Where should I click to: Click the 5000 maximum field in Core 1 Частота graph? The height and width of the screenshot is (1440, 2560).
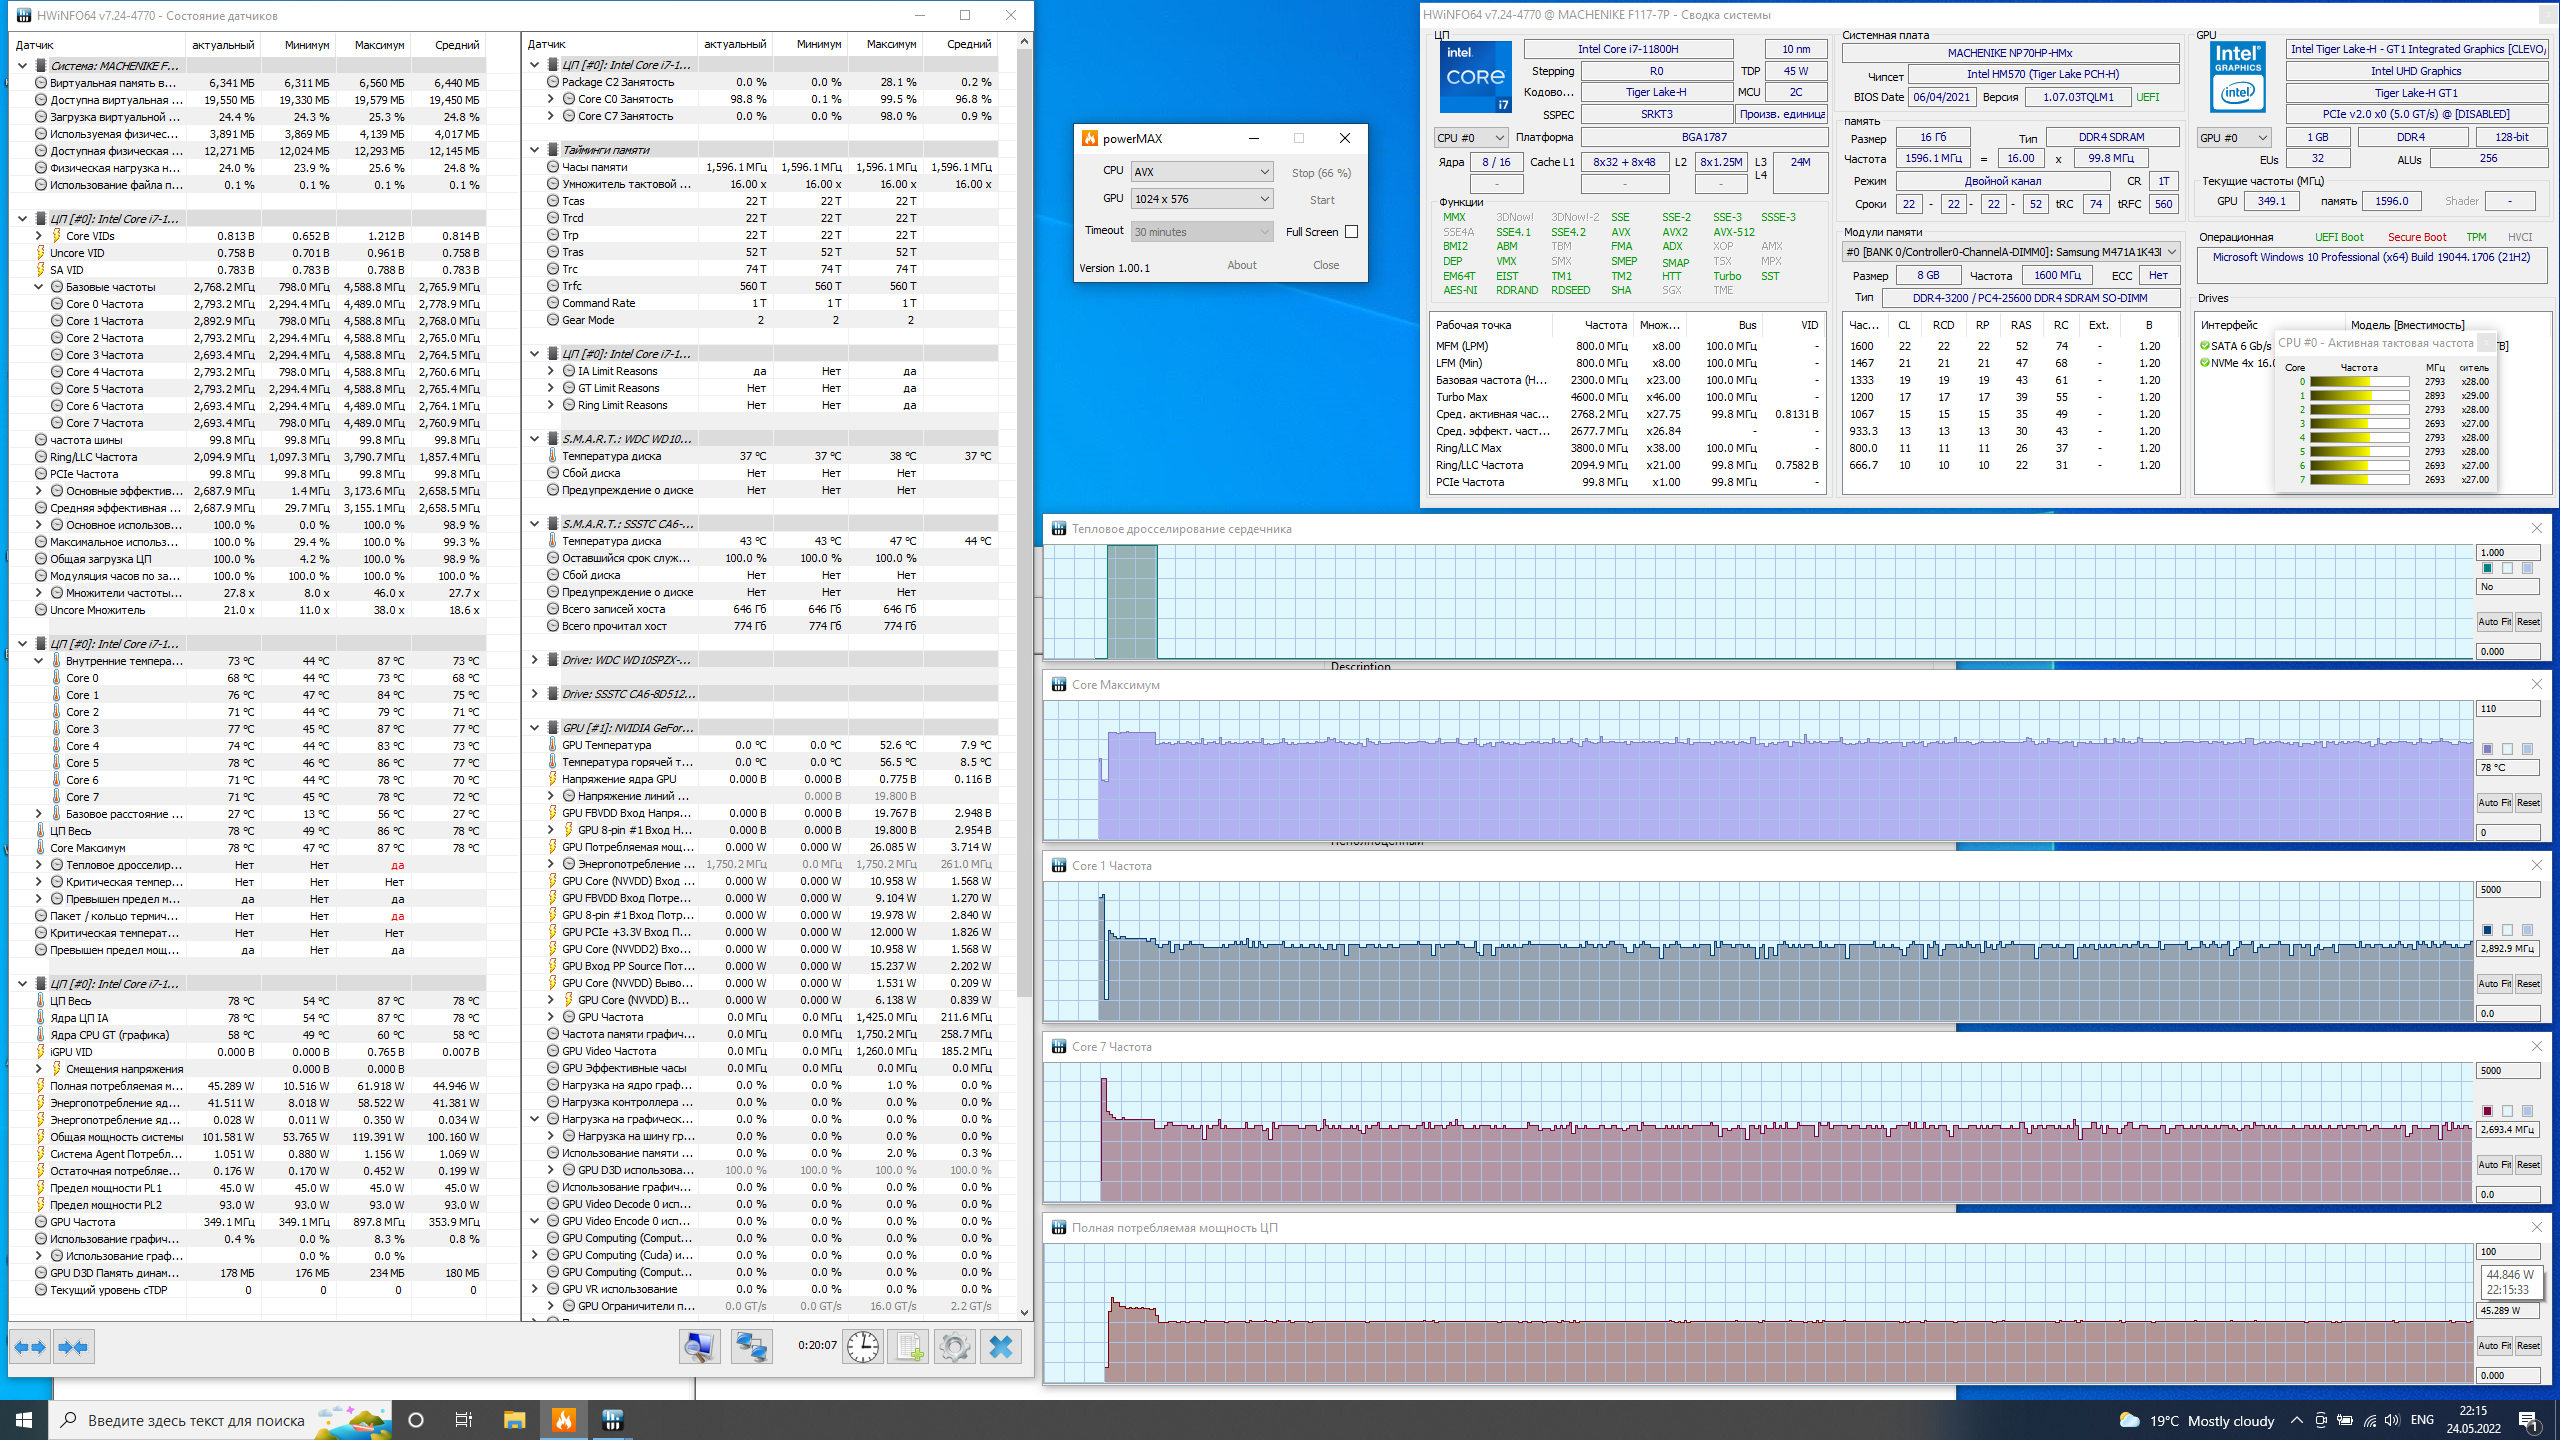tap(2508, 890)
